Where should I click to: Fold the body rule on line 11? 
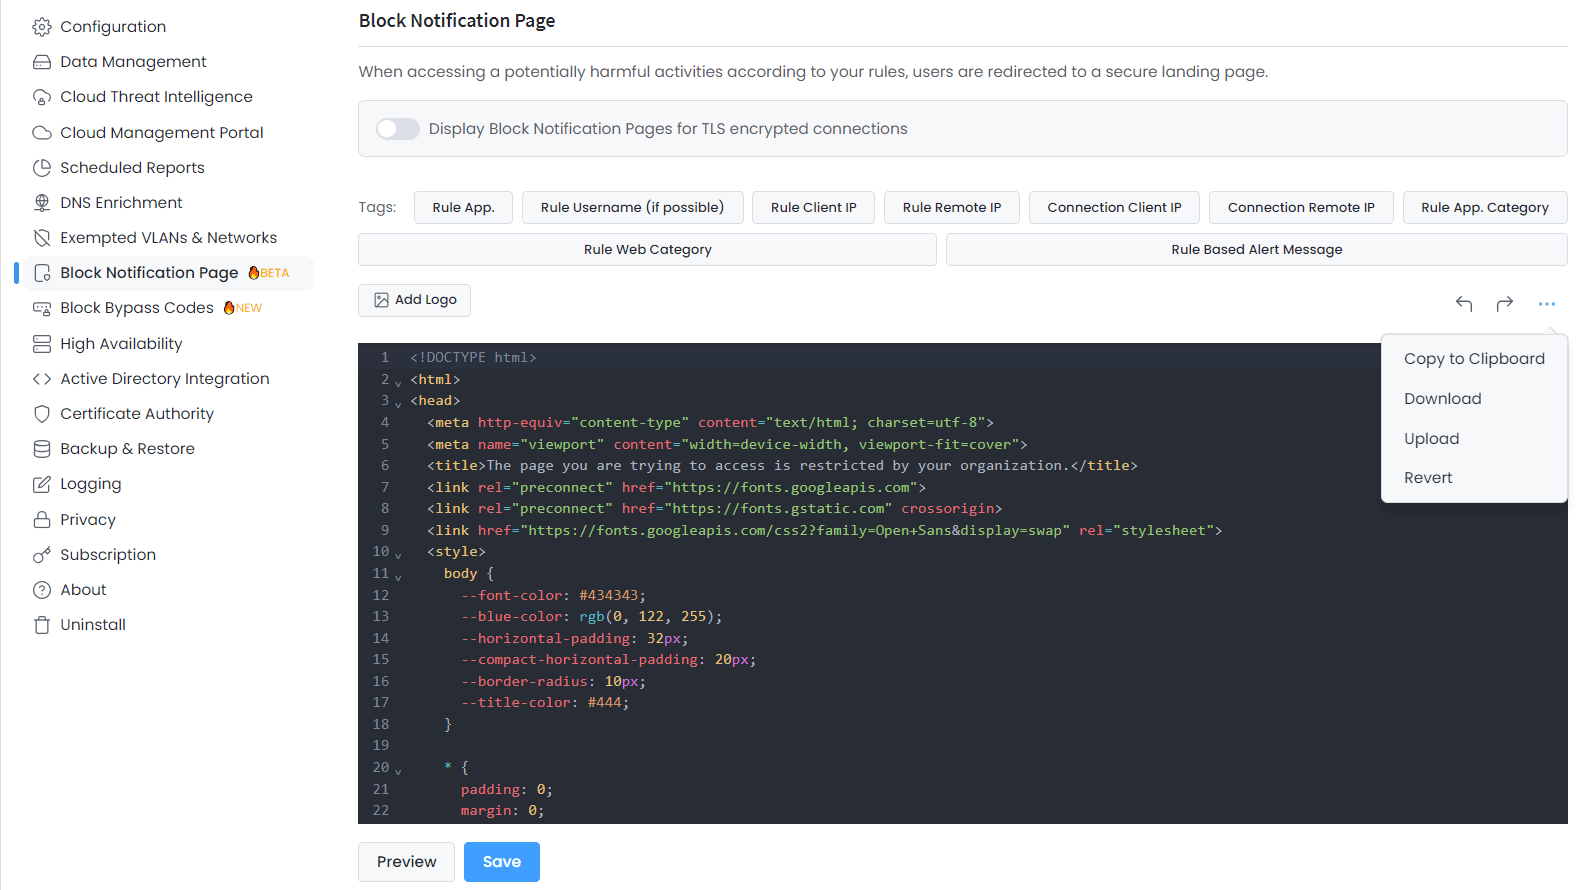pos(398,577)
